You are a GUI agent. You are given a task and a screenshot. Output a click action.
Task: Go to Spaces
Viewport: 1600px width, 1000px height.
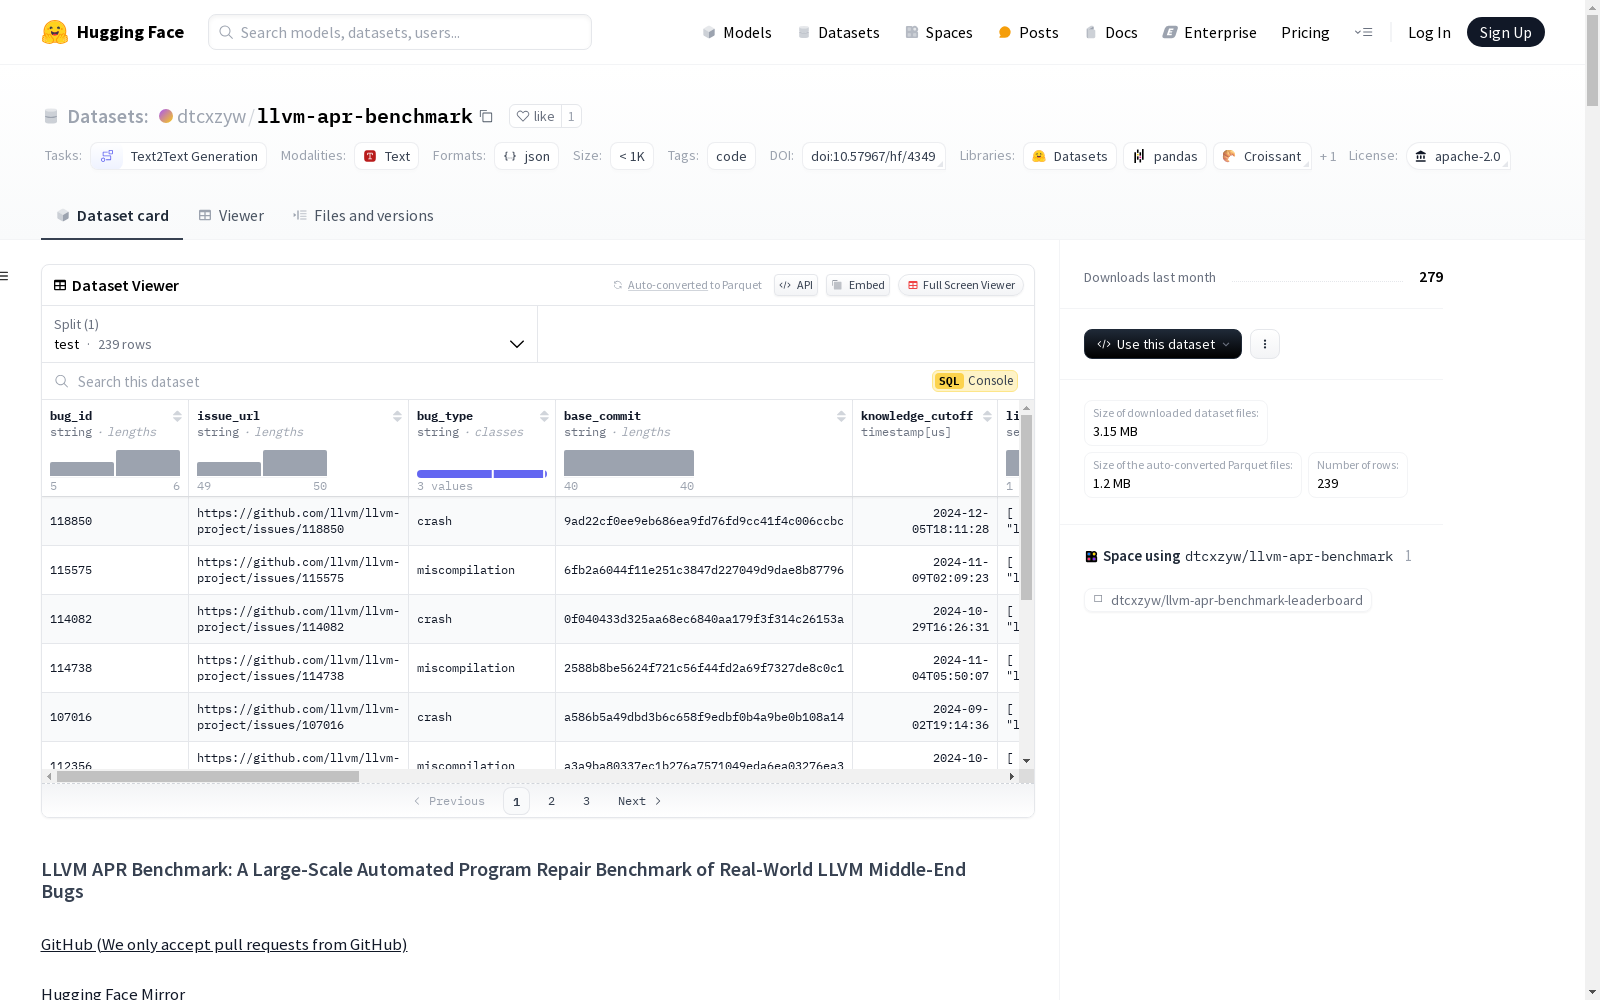tap(938, 32)
